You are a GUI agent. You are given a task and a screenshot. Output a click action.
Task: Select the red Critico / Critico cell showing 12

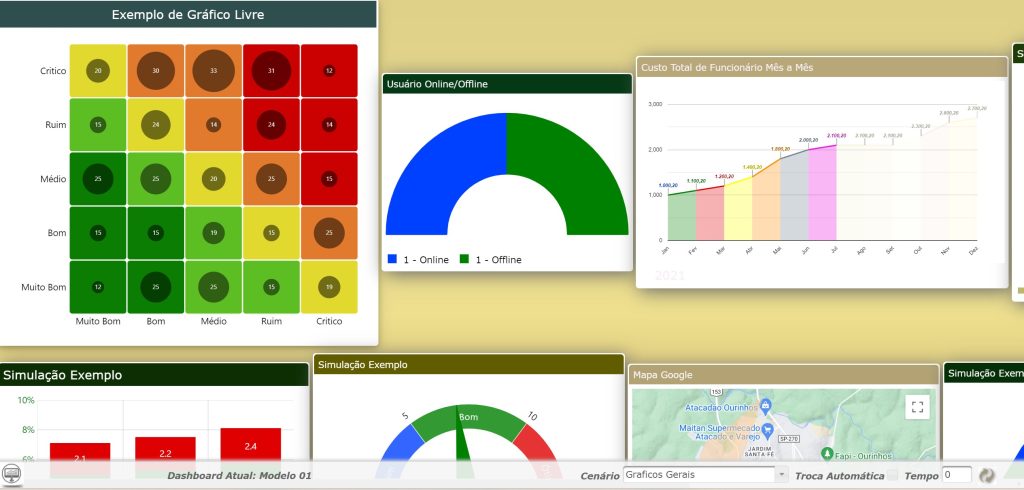[329, 71]
